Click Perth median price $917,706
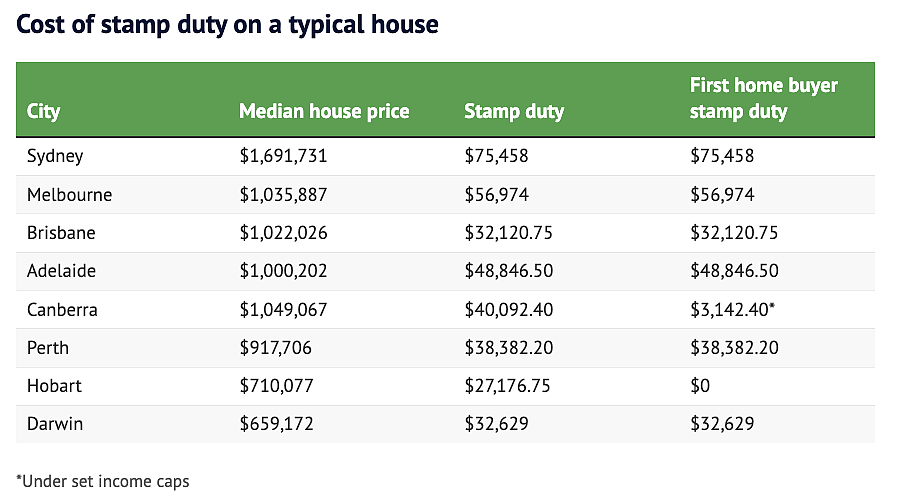Viewport: 900px width, 494px height. [276, 348]
